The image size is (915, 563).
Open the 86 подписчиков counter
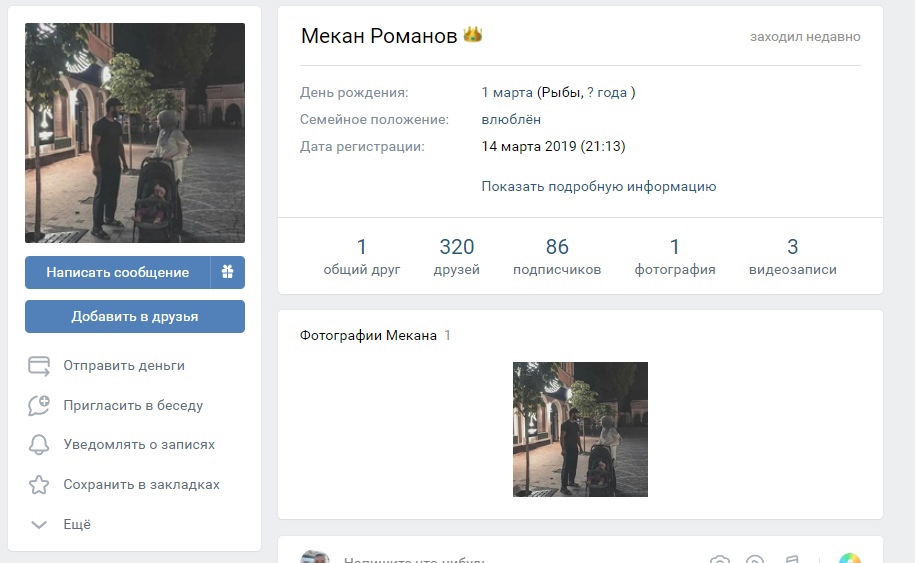coord(557,256)
